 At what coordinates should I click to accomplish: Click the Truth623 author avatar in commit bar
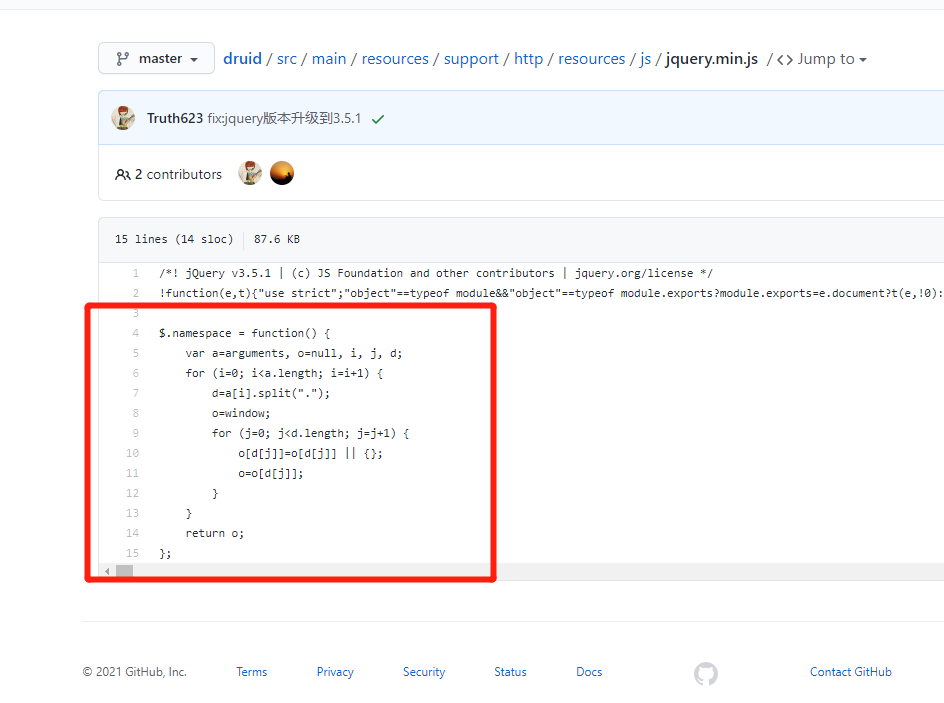click(123, 118)
